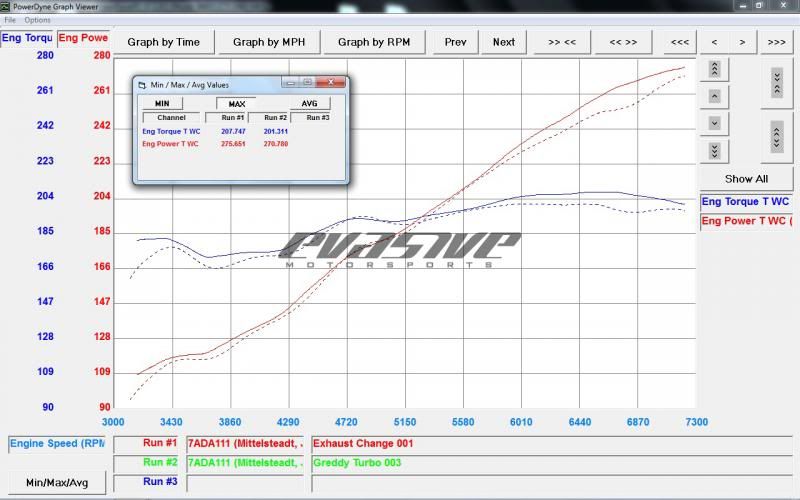Click the power value 270.780
Screen dimensions: 800x500
point(276,144)
